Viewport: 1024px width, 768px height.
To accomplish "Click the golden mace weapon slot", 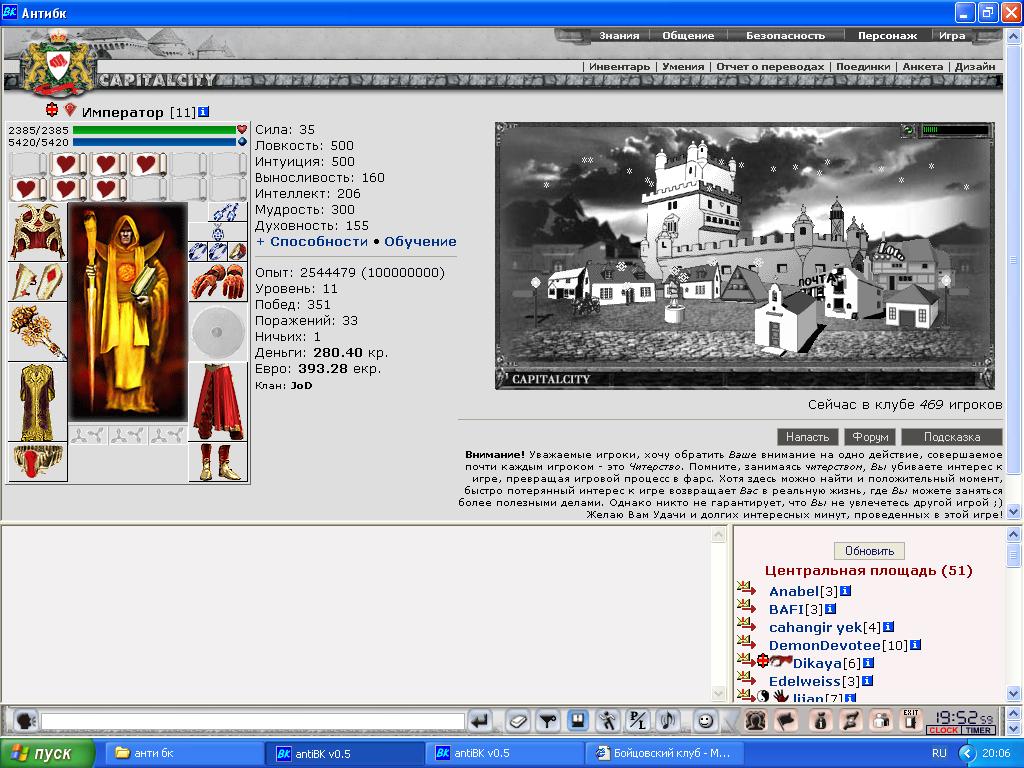I will coord(37,332).
